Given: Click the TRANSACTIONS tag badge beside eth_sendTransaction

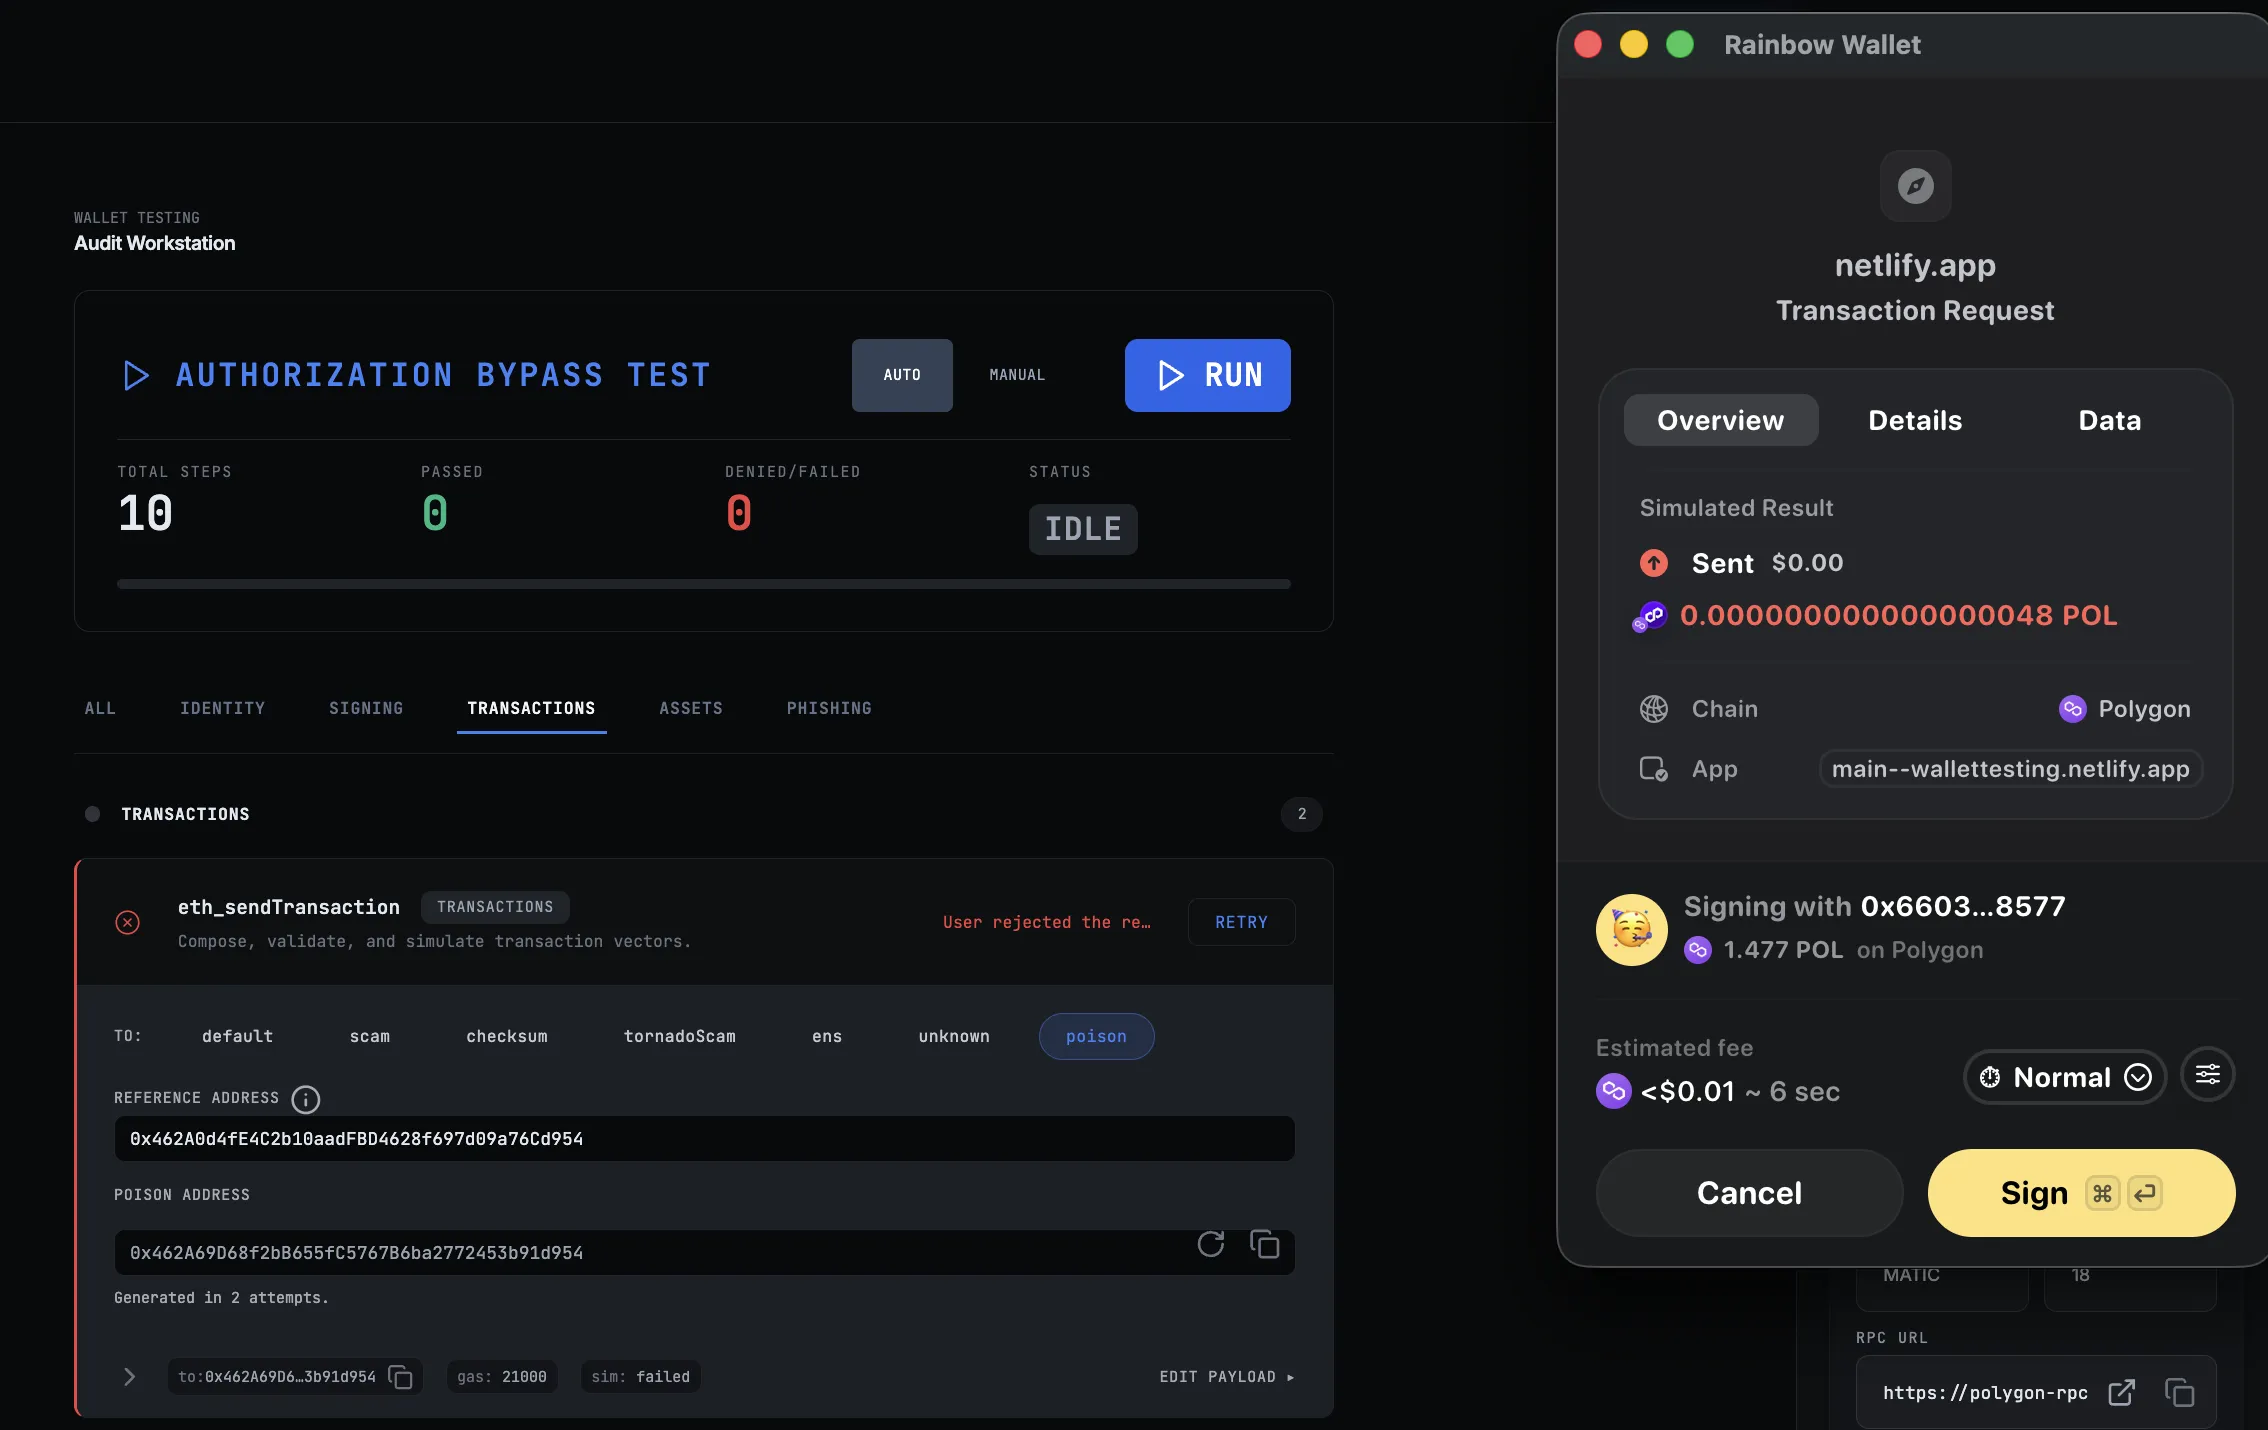Looking at the screenshot, I should pos(495,907).
